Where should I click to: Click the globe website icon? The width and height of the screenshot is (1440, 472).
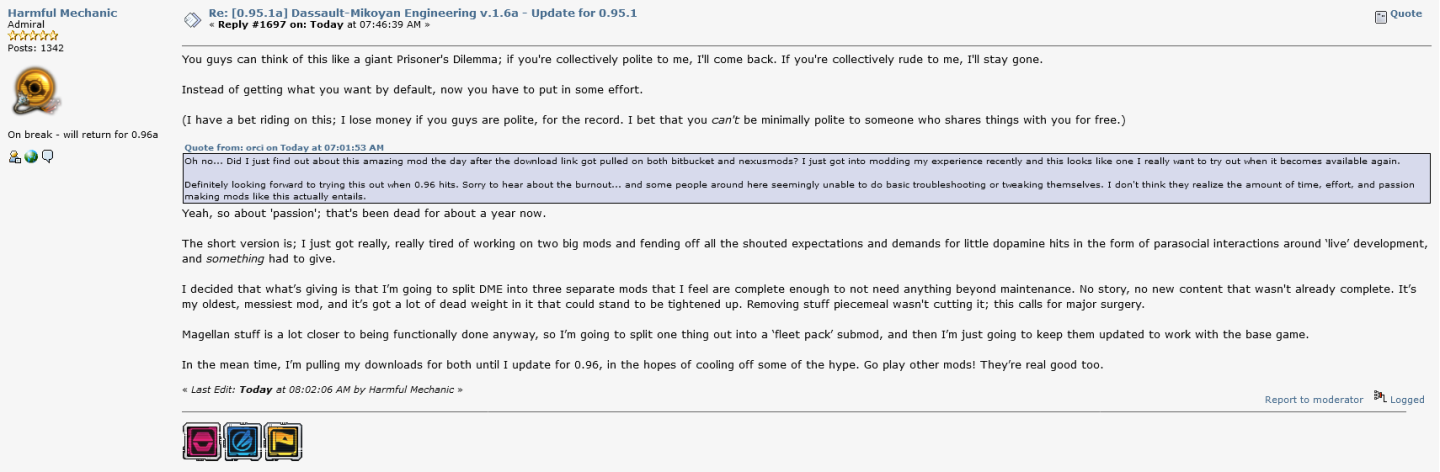coord(31,157)
